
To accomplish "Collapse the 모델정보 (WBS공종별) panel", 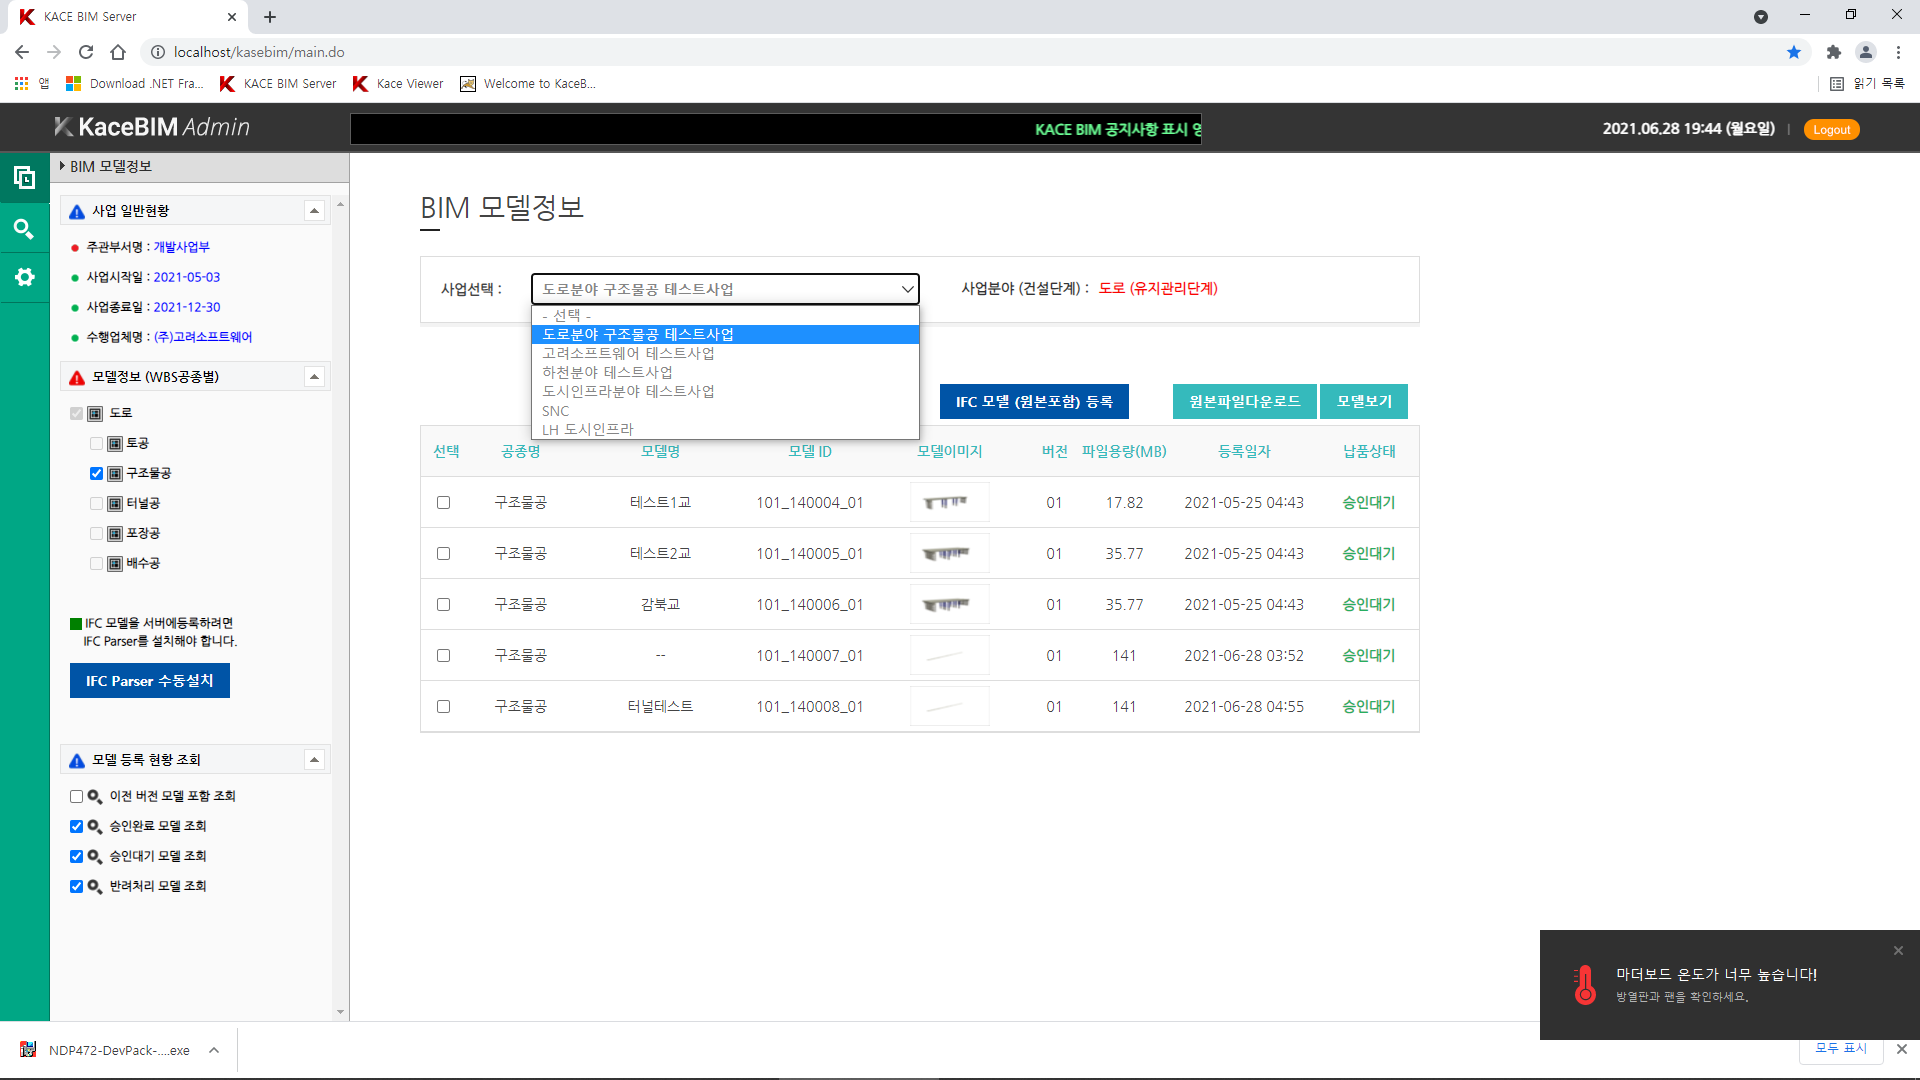I will [314, 377].
